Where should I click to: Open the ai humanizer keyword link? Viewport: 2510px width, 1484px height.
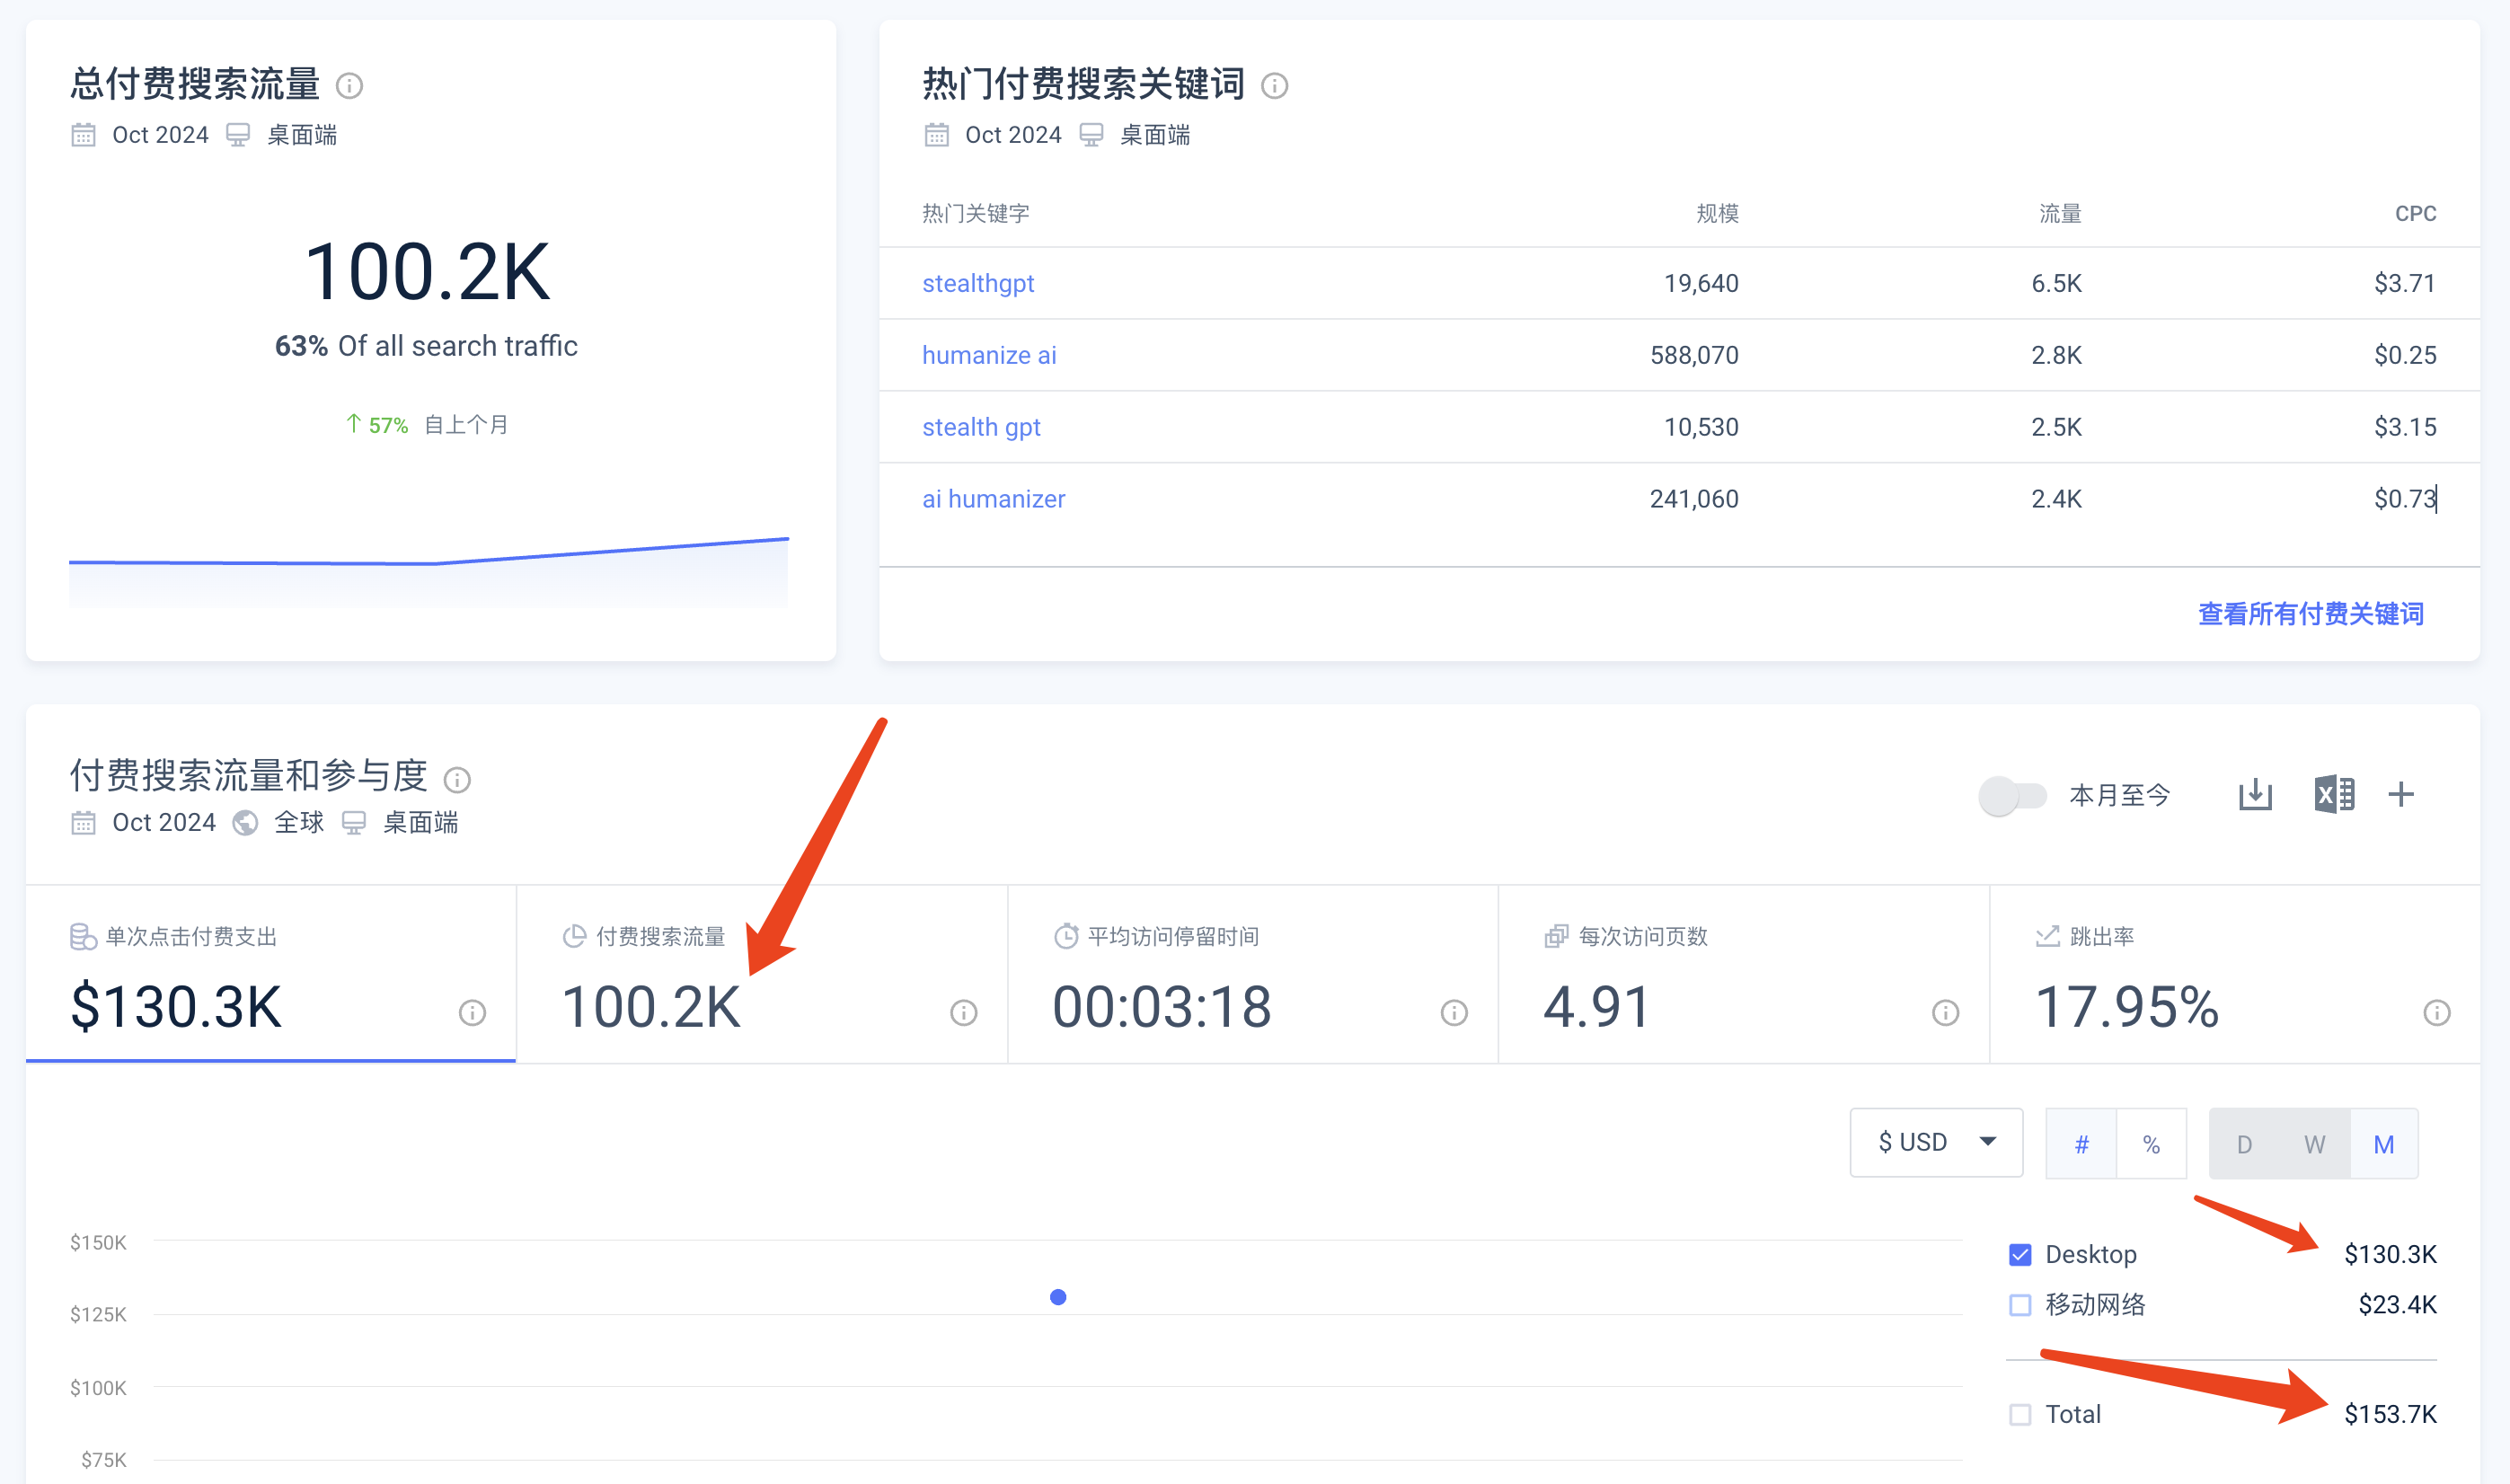(x=993, y=499)
